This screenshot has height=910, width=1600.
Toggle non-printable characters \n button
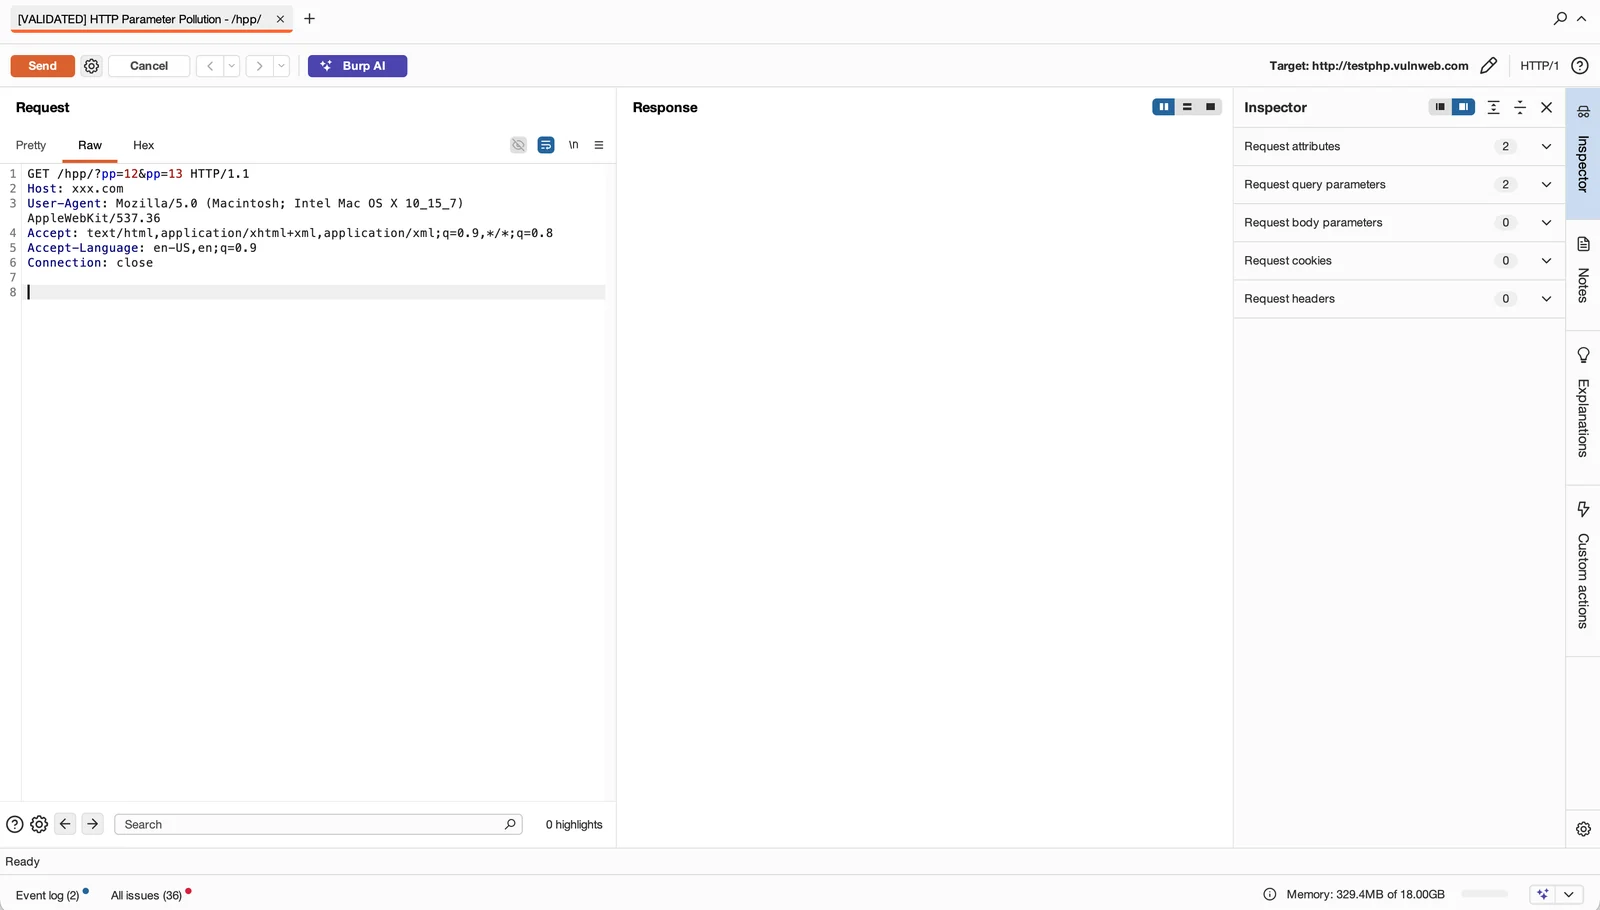click(573, 145)
